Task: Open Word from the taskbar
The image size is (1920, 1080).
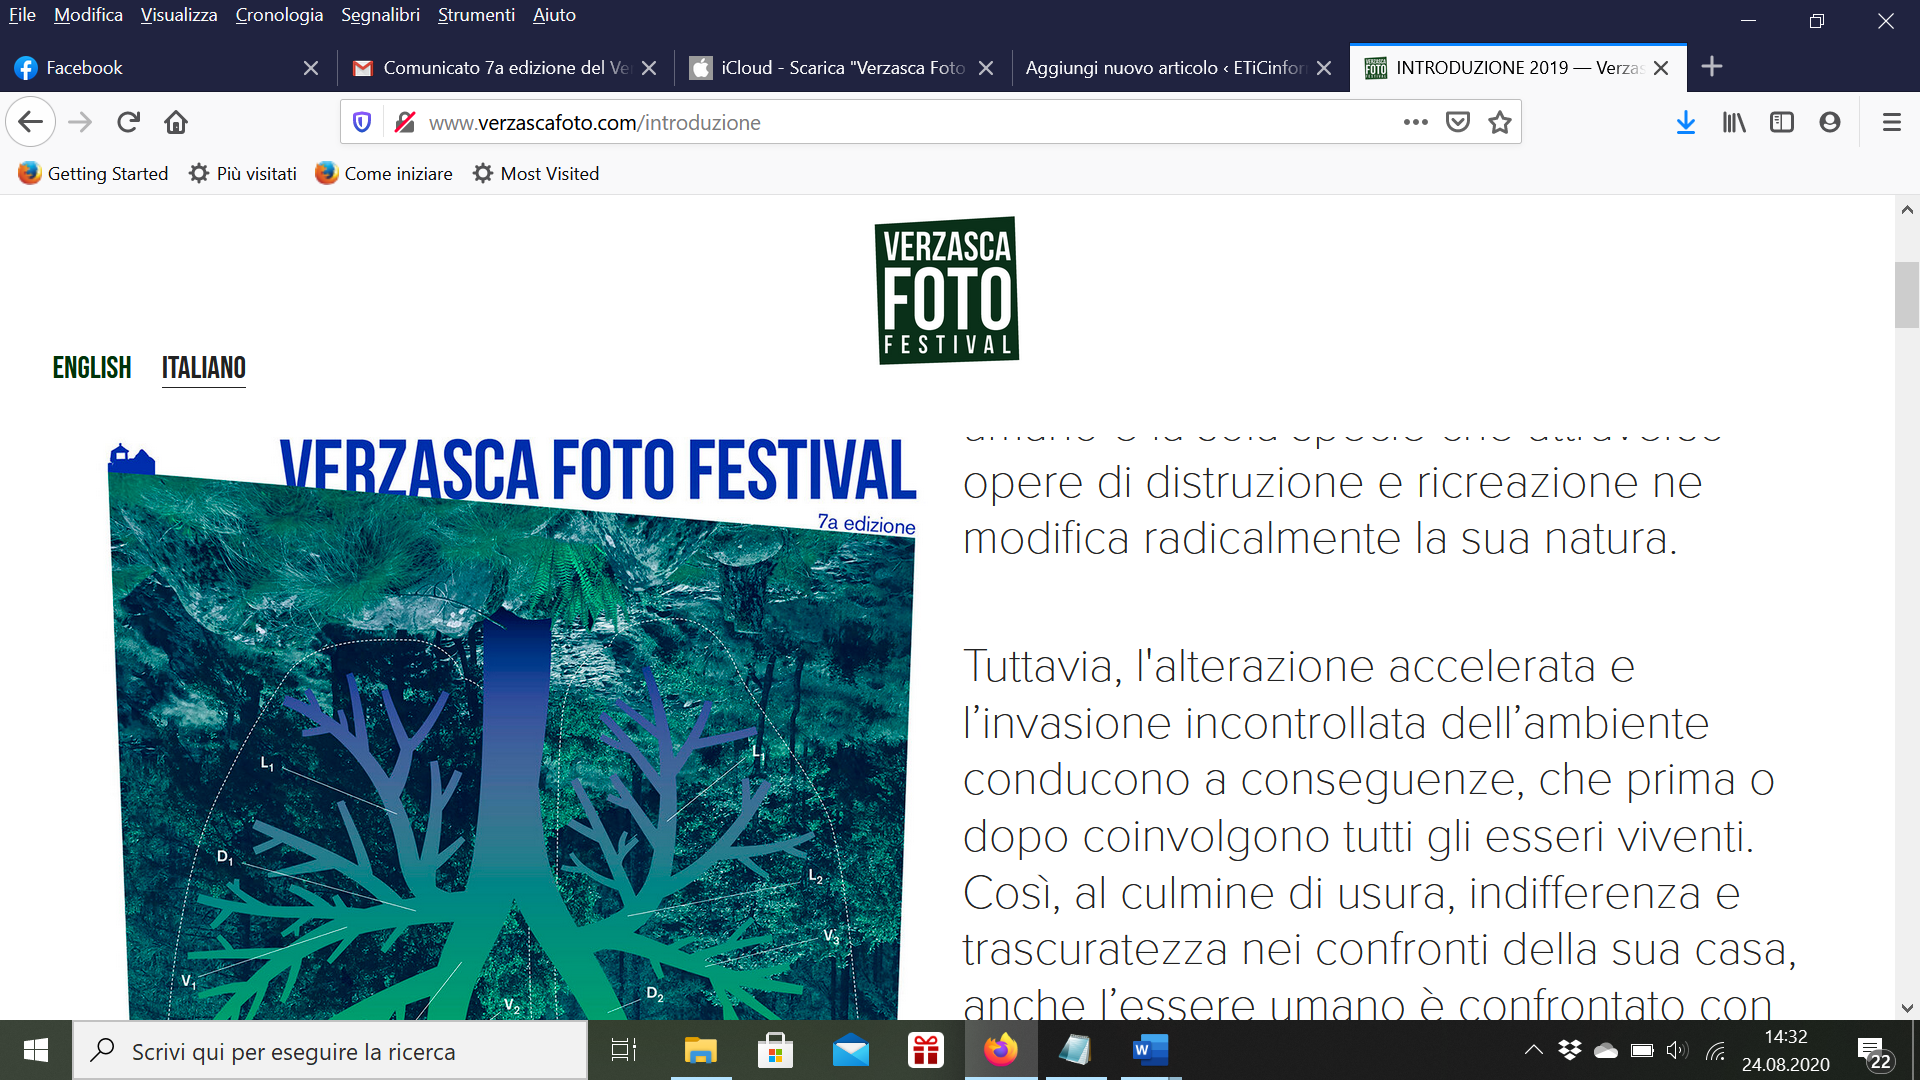Action: [x=1151, y=1050]
